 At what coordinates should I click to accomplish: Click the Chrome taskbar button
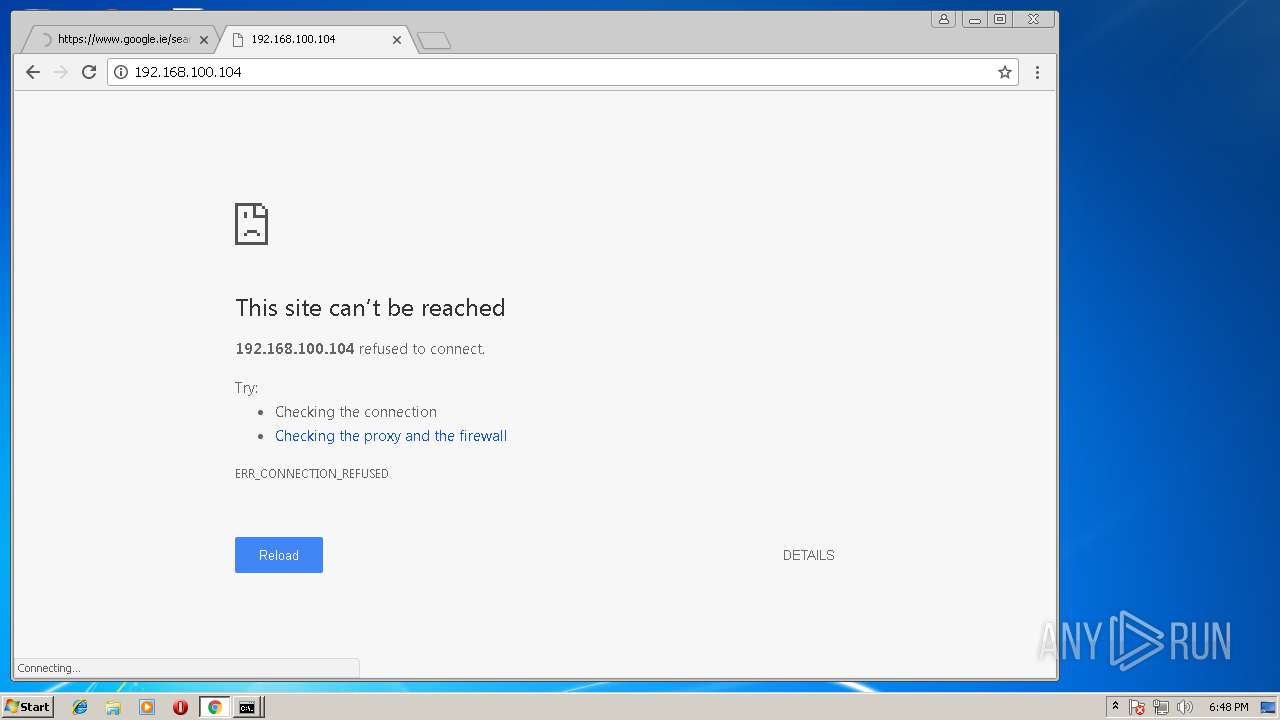(214, 707)
